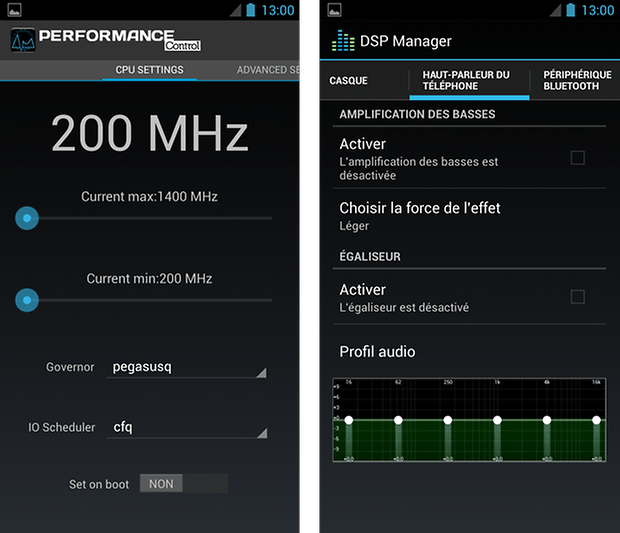Tap battery icon in DSP Manager status bar

[x=571, y=10]
